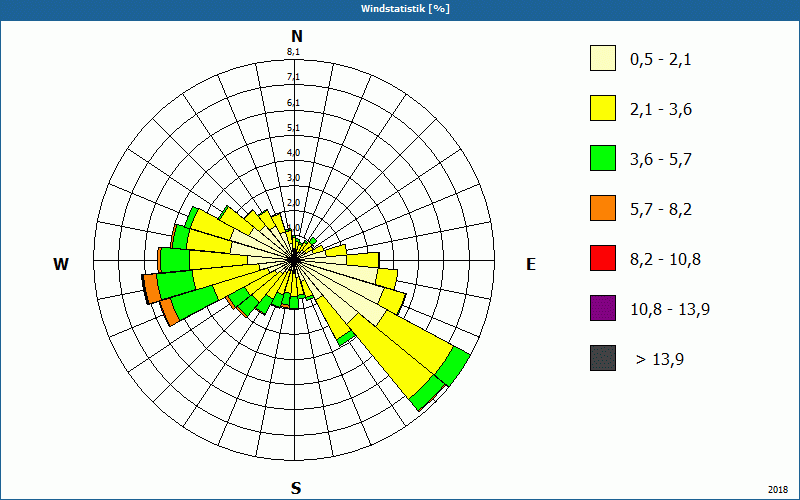
Task: Click the dark gray > 13,9 legend swatch
Action: (x=603, y=358)
